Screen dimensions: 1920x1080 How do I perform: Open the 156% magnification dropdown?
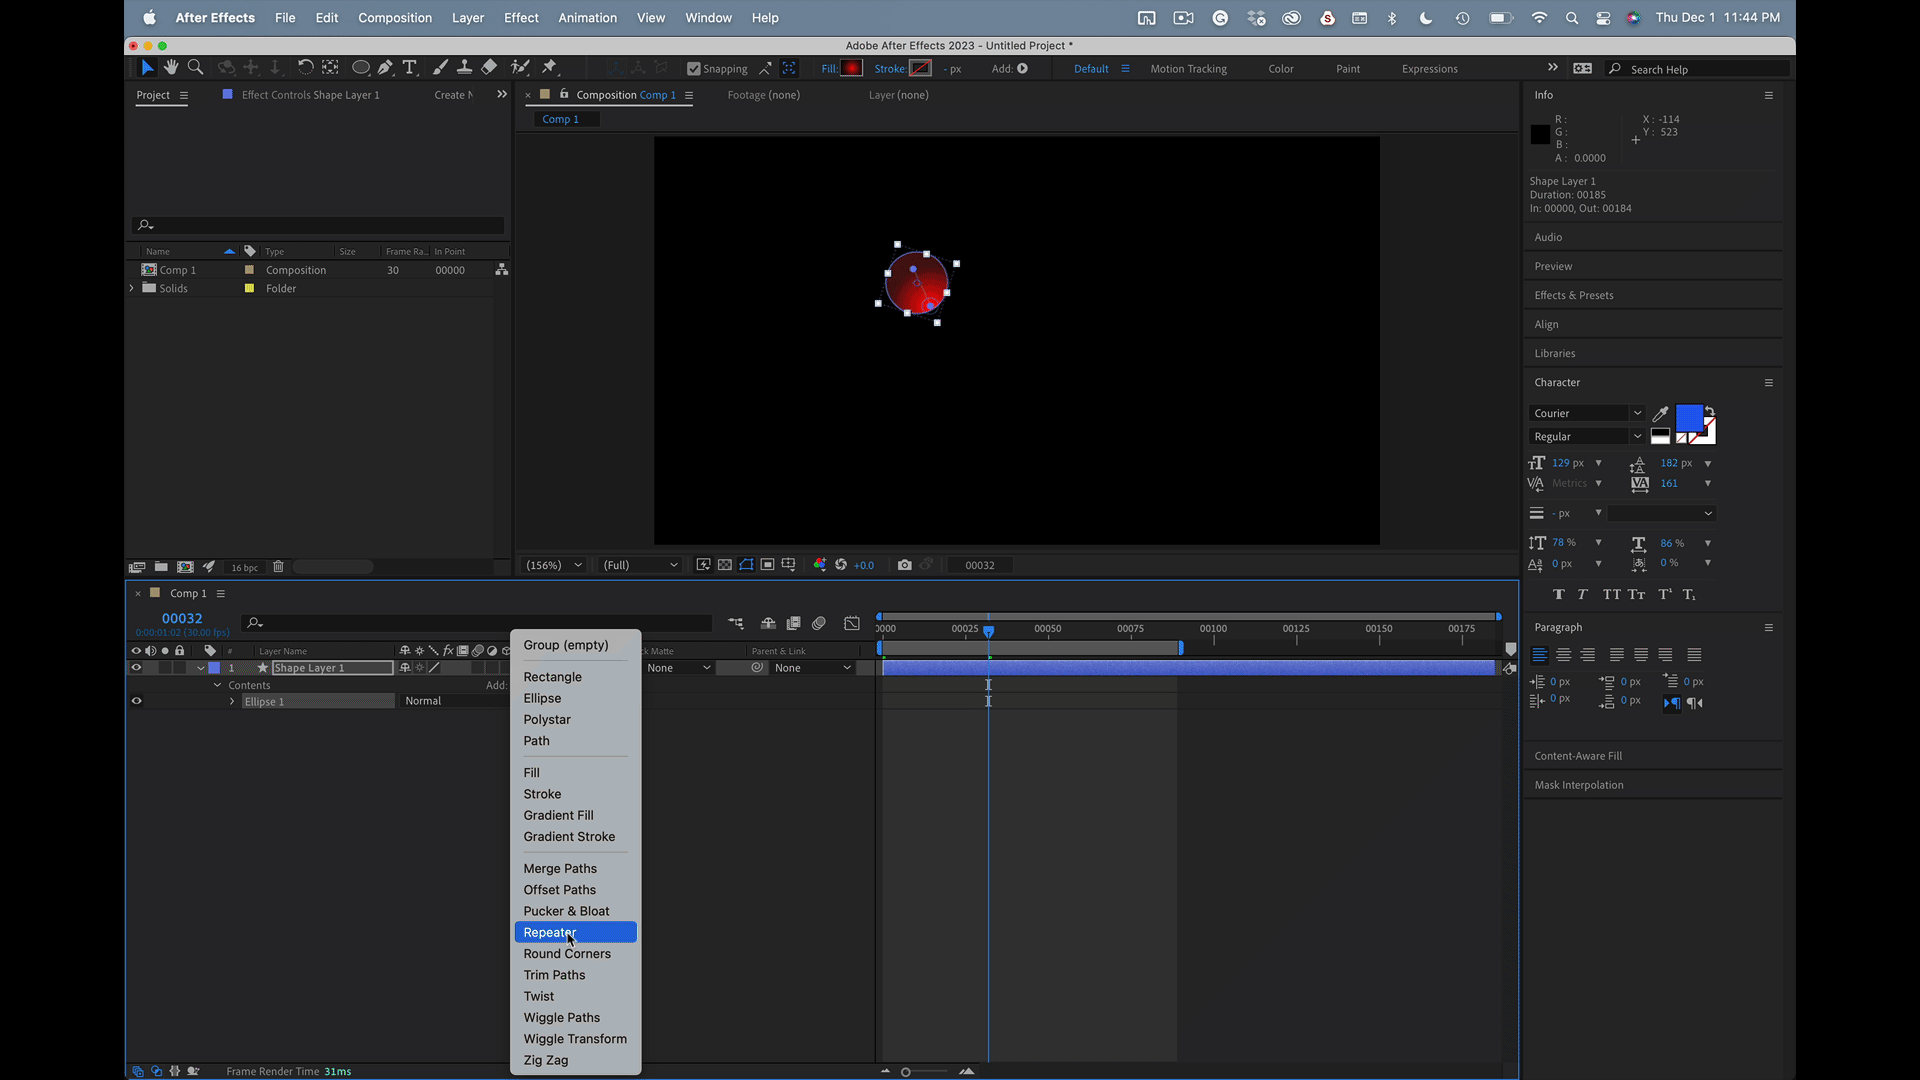point(554,565)
